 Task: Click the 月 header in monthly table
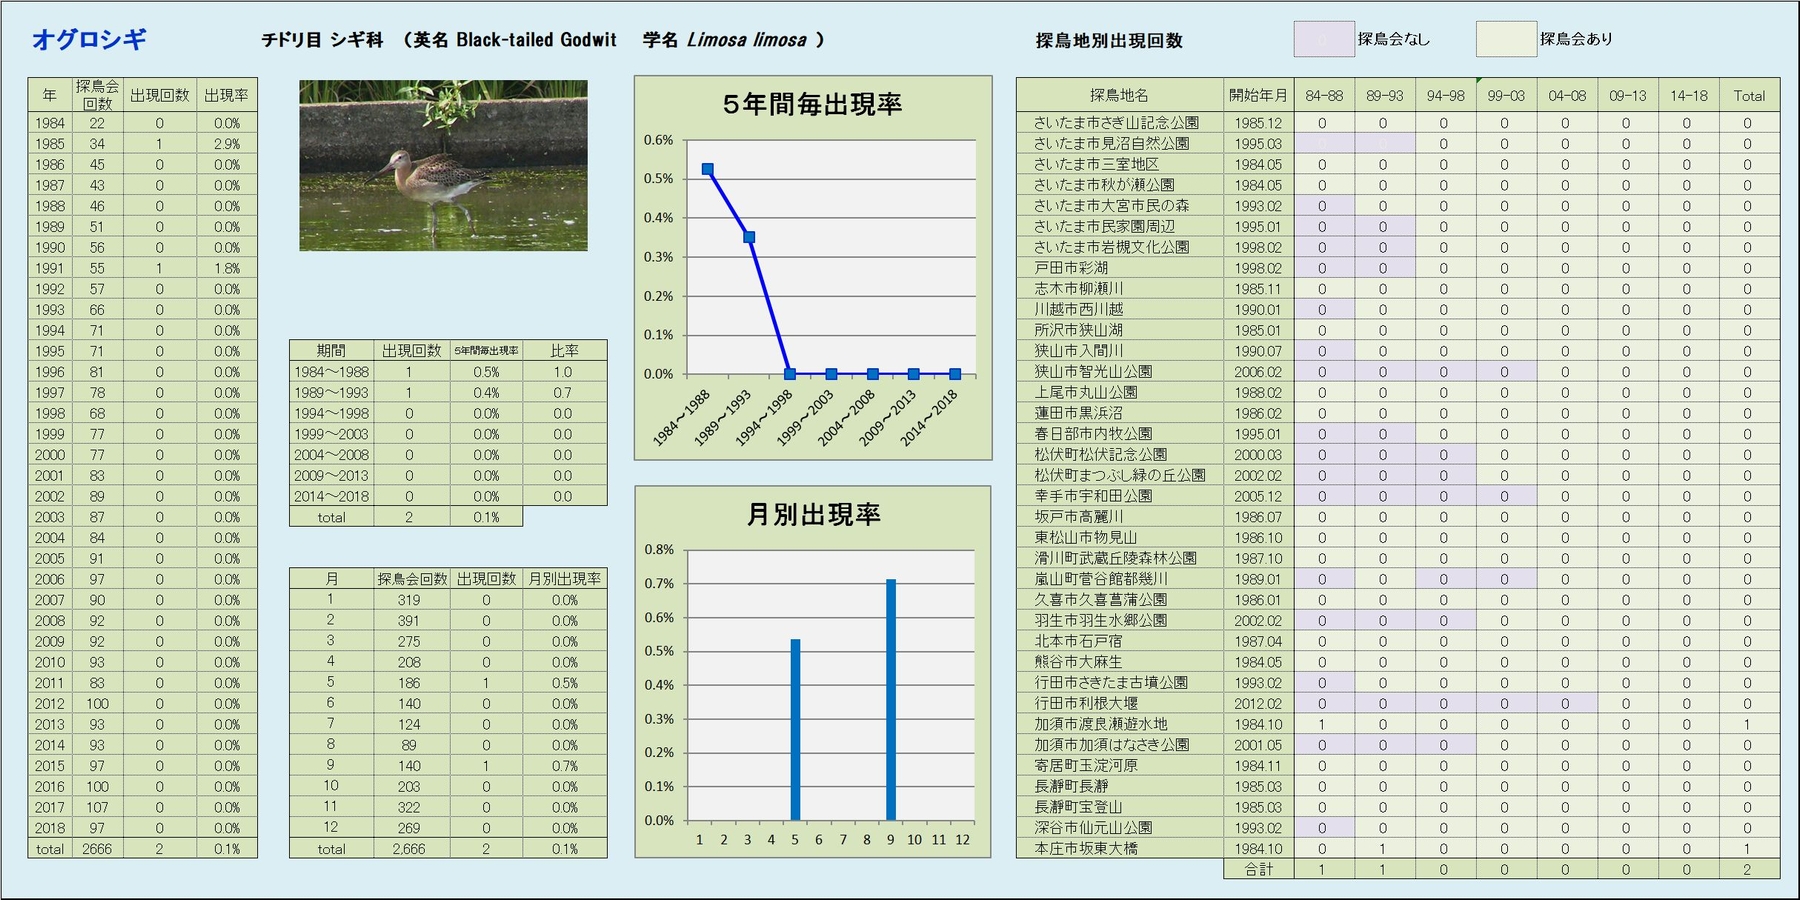click(331, 579)
